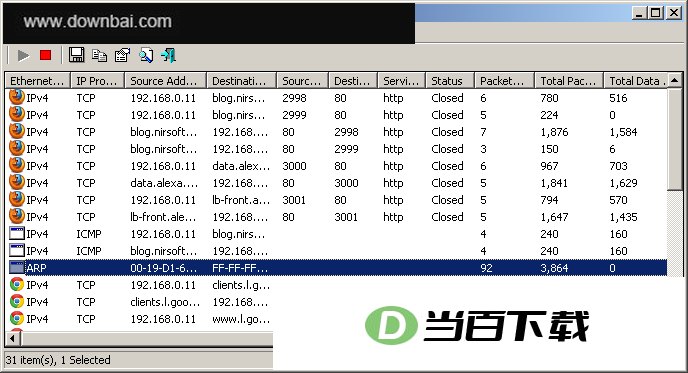Click the total data size value 703
Image resolution: width=688 pixels, height=373 pixels.
click(x=618, y=166)
